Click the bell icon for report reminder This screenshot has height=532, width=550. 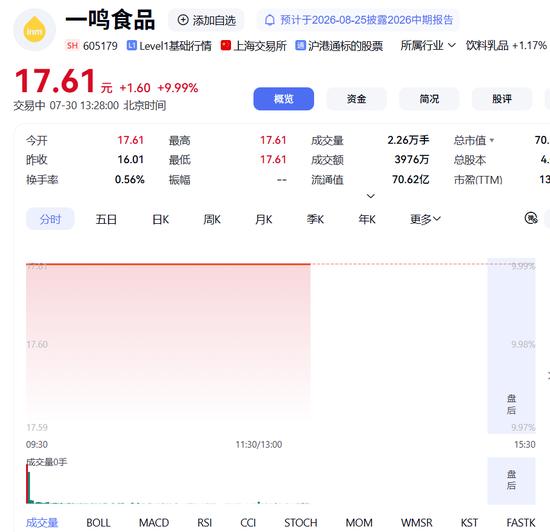click(x=269, y=20)
